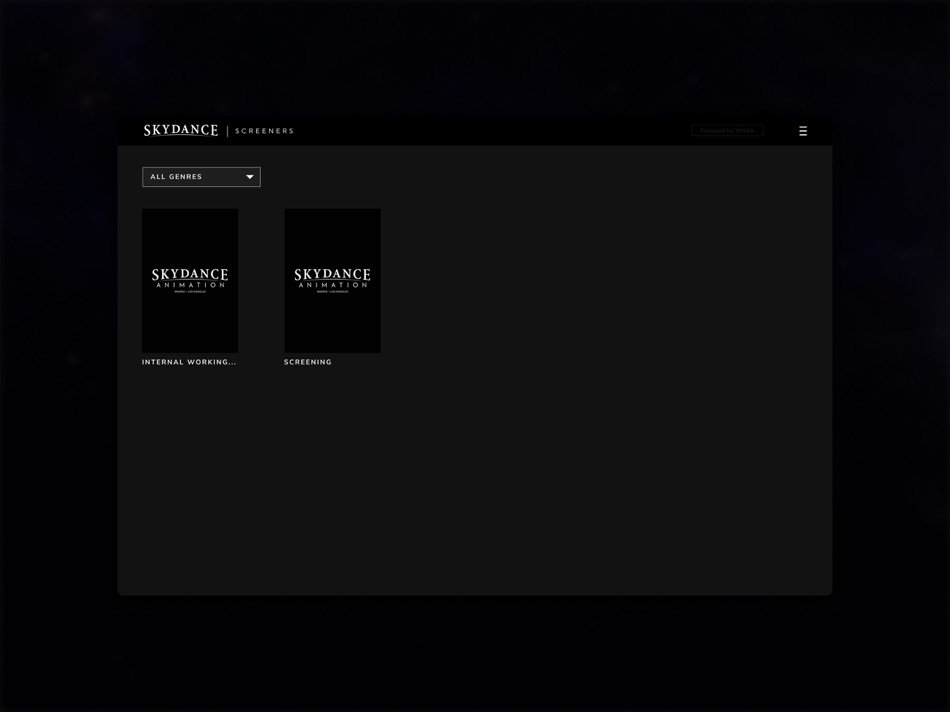Click the Skydance logo in header

(x=181, y=130)
